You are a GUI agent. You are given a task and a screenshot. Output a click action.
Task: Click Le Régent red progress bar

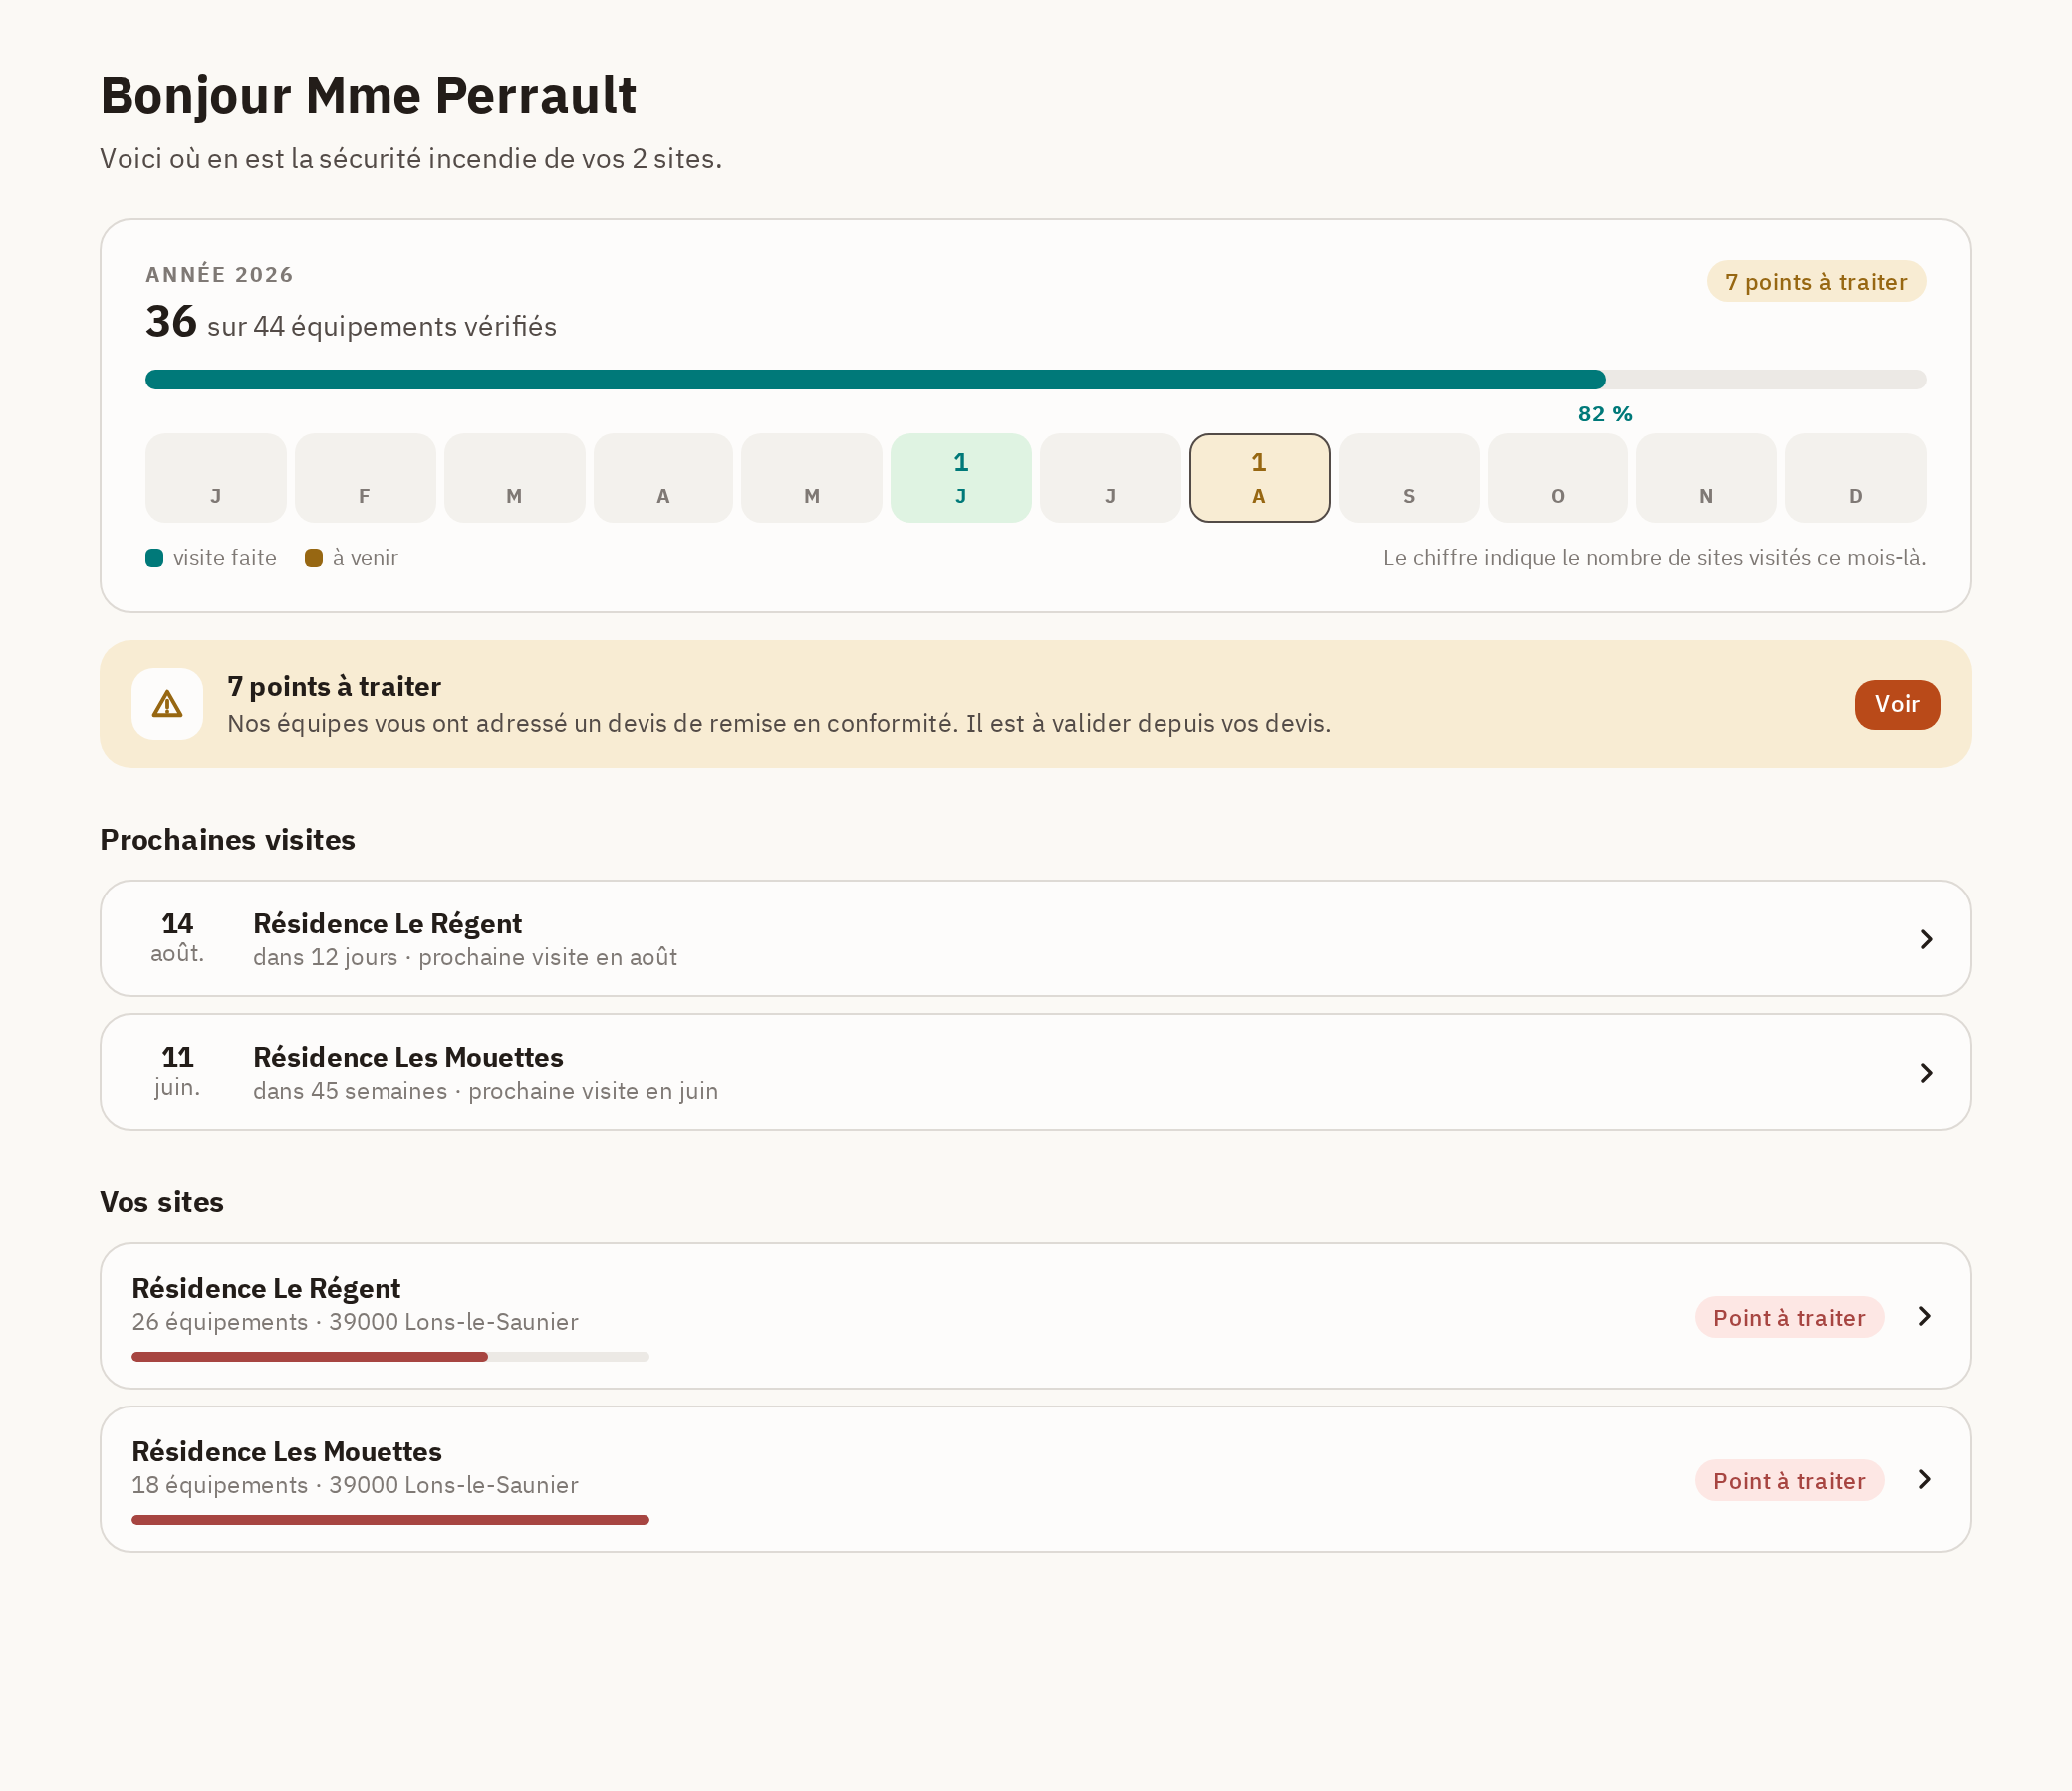pos(390,1356)
